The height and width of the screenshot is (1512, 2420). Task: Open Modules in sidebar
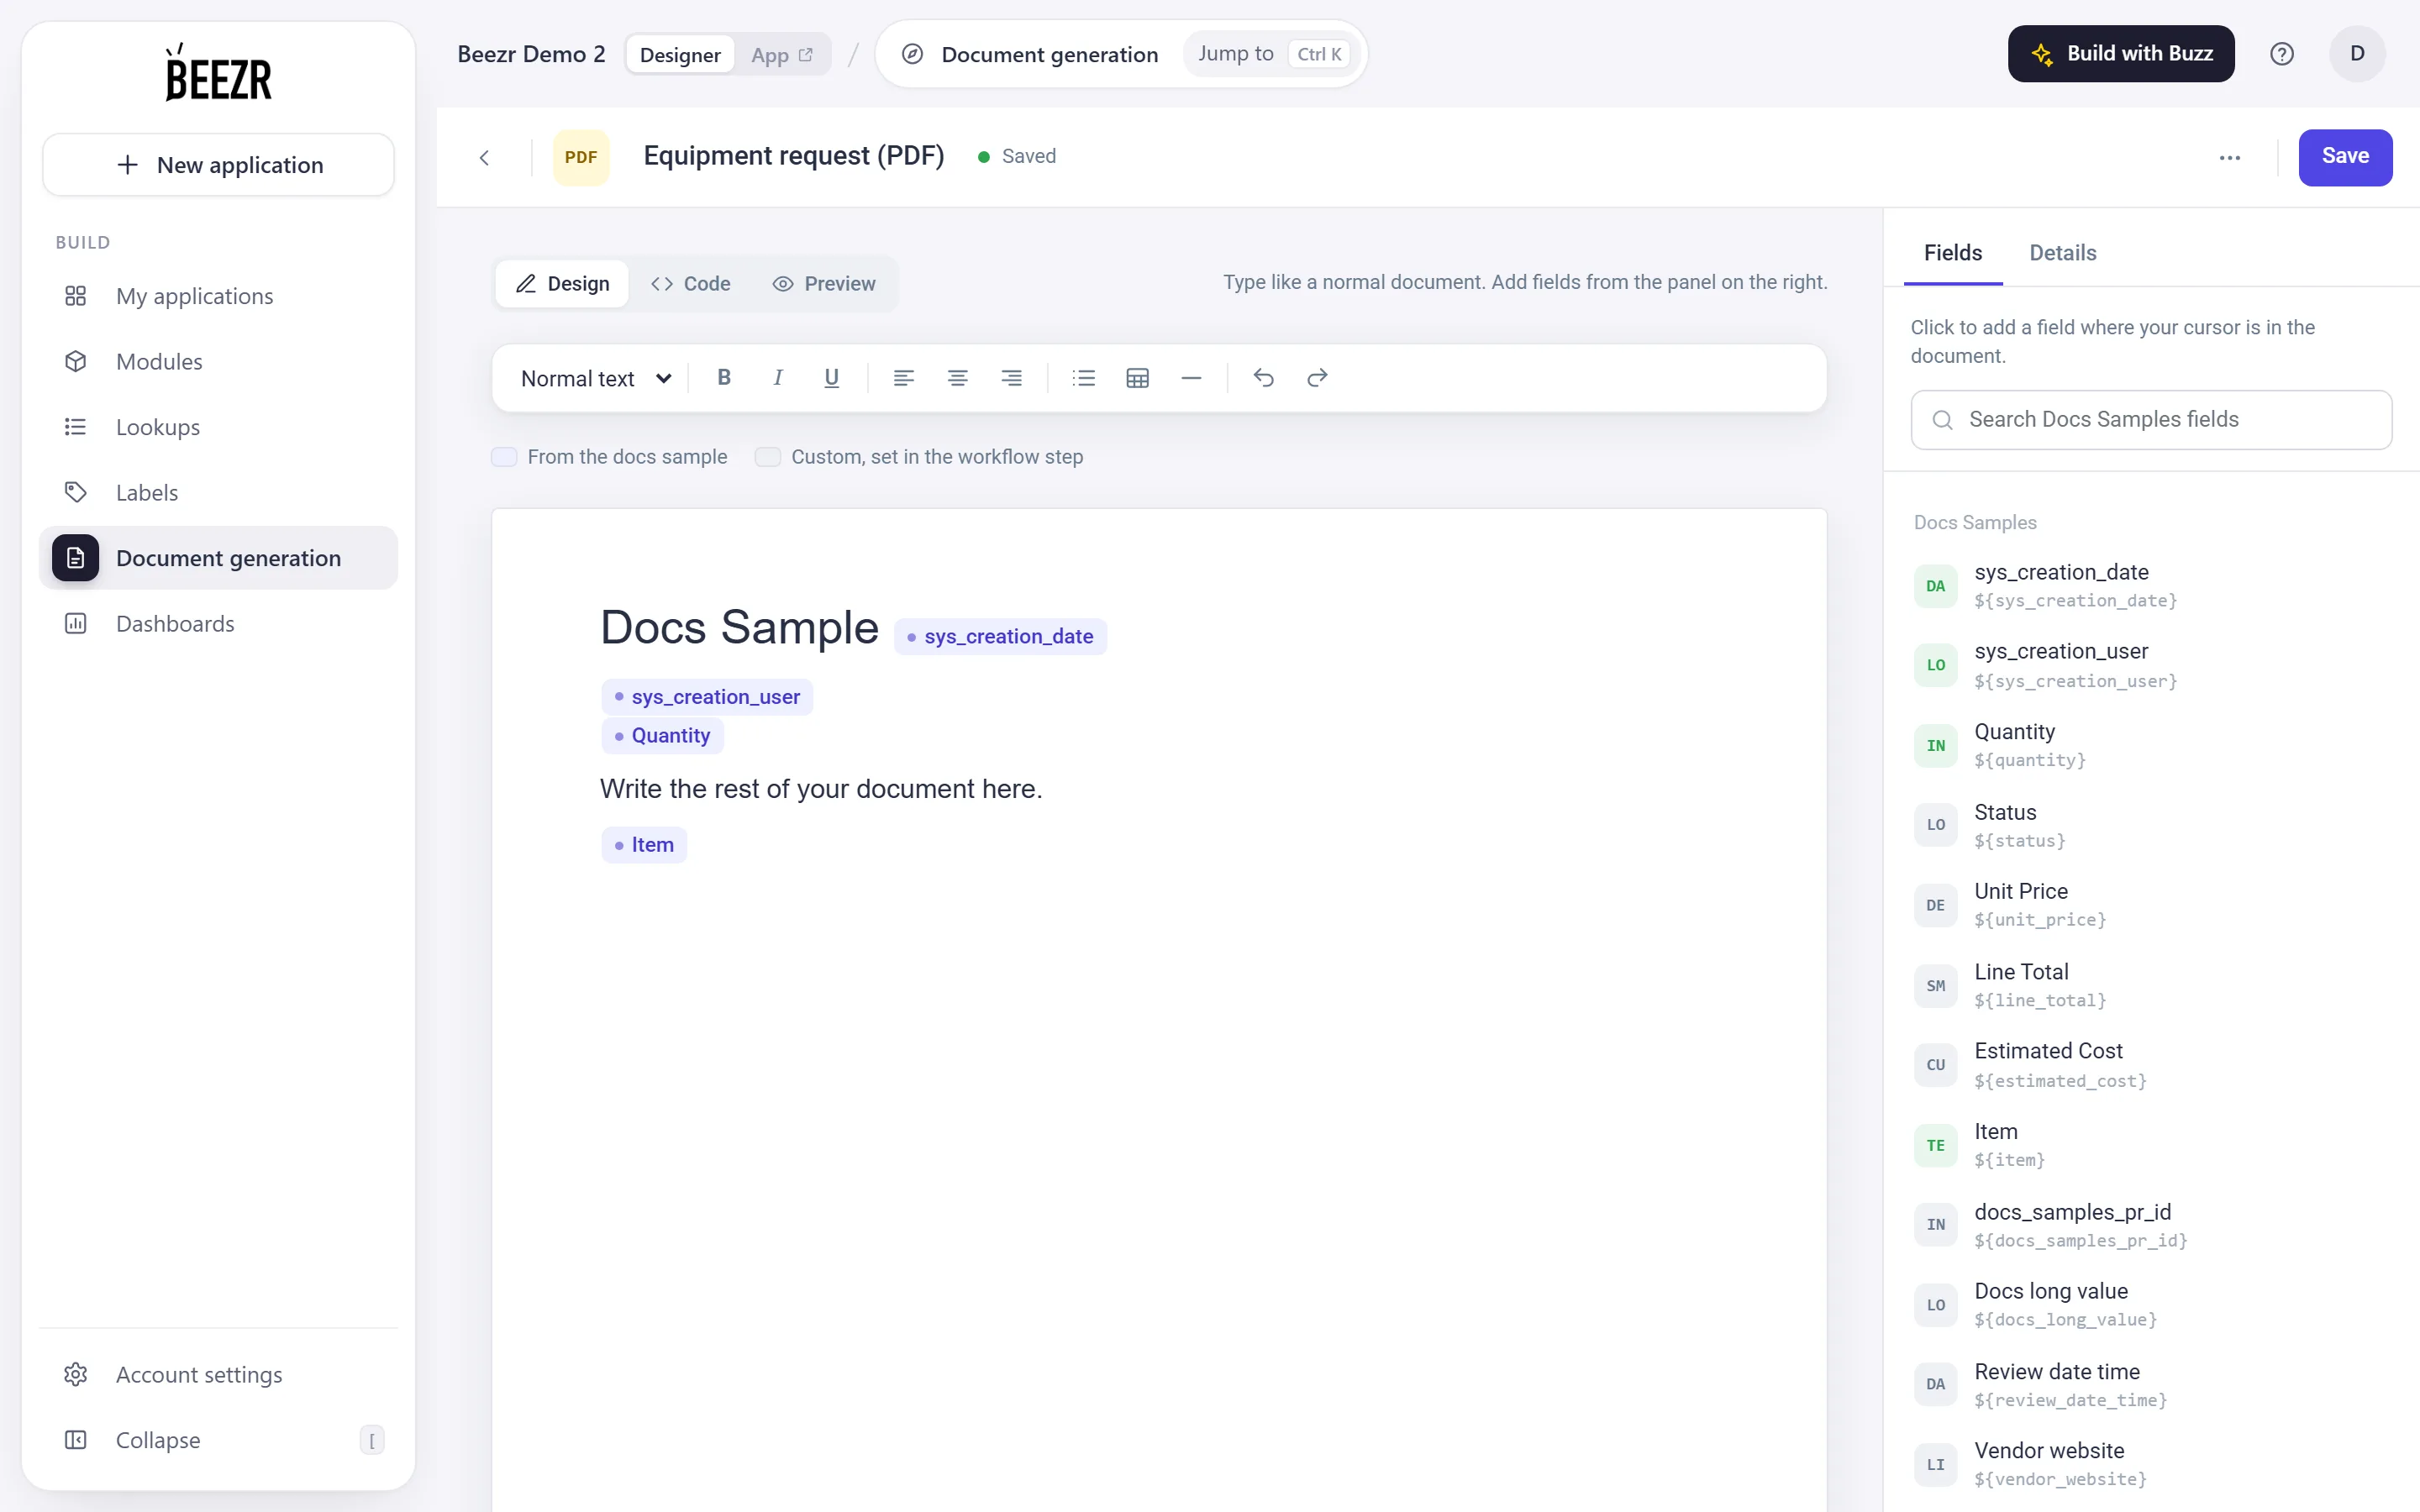click(218, 362)
